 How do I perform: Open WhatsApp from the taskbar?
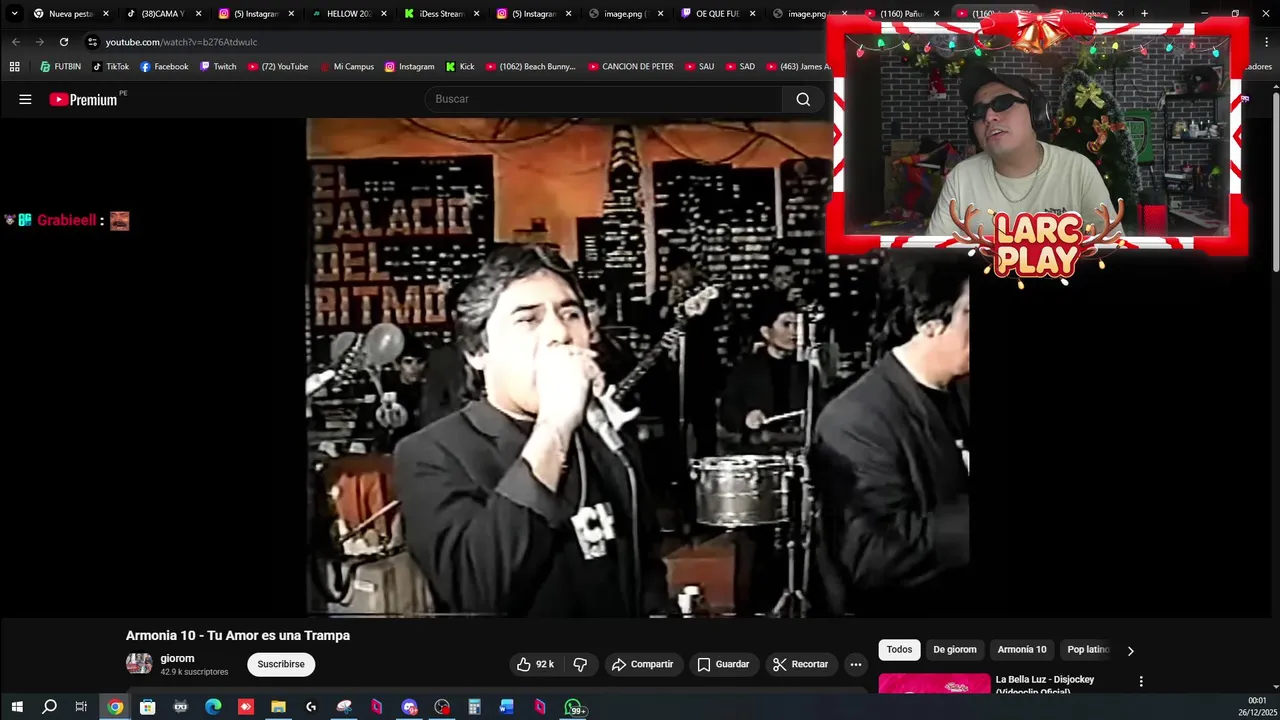(x=574, y=707)
